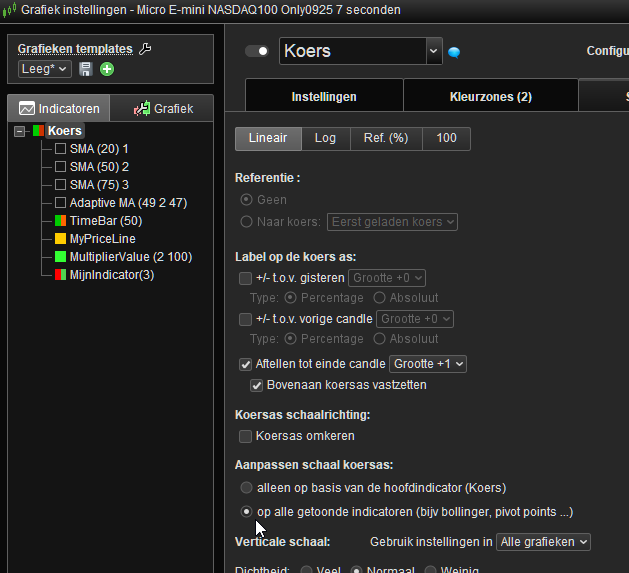Select MyPriceLine in the indicator tree
Image resolution: width=629 pixels, height=573 pixels.
103,239
